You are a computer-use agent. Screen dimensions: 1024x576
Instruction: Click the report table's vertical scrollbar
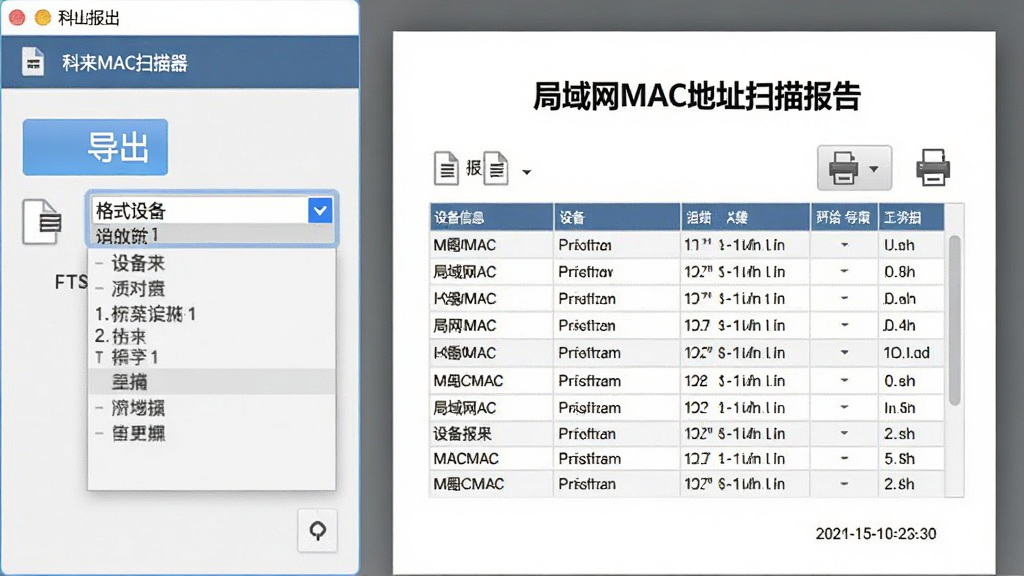(954, 320)
